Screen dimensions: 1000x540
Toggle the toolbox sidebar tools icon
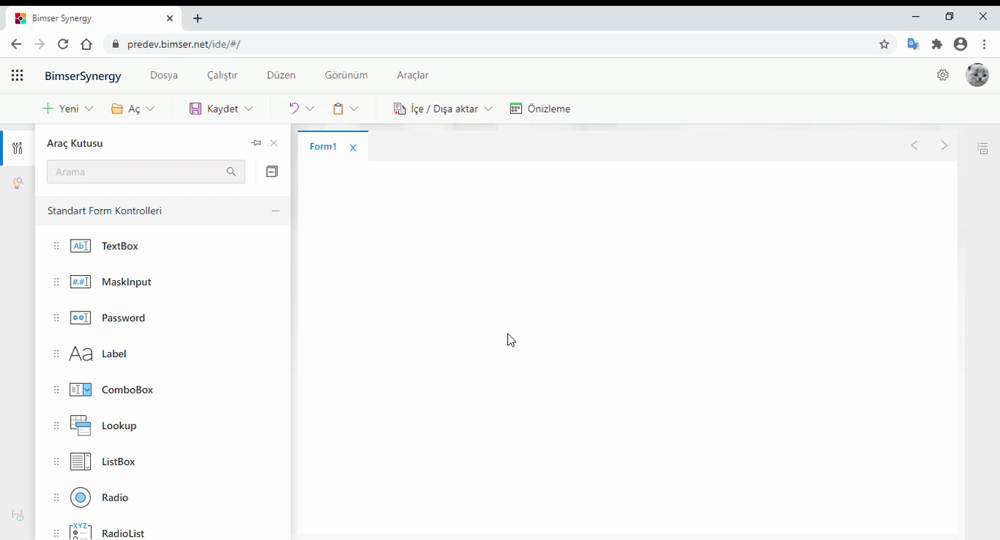(17, 149)
